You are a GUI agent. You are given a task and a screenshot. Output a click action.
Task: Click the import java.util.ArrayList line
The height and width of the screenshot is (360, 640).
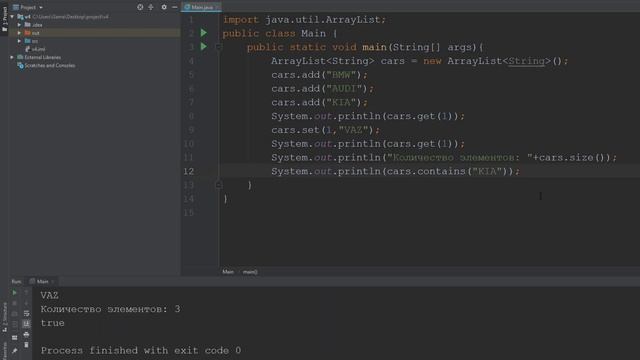[304, 19]
